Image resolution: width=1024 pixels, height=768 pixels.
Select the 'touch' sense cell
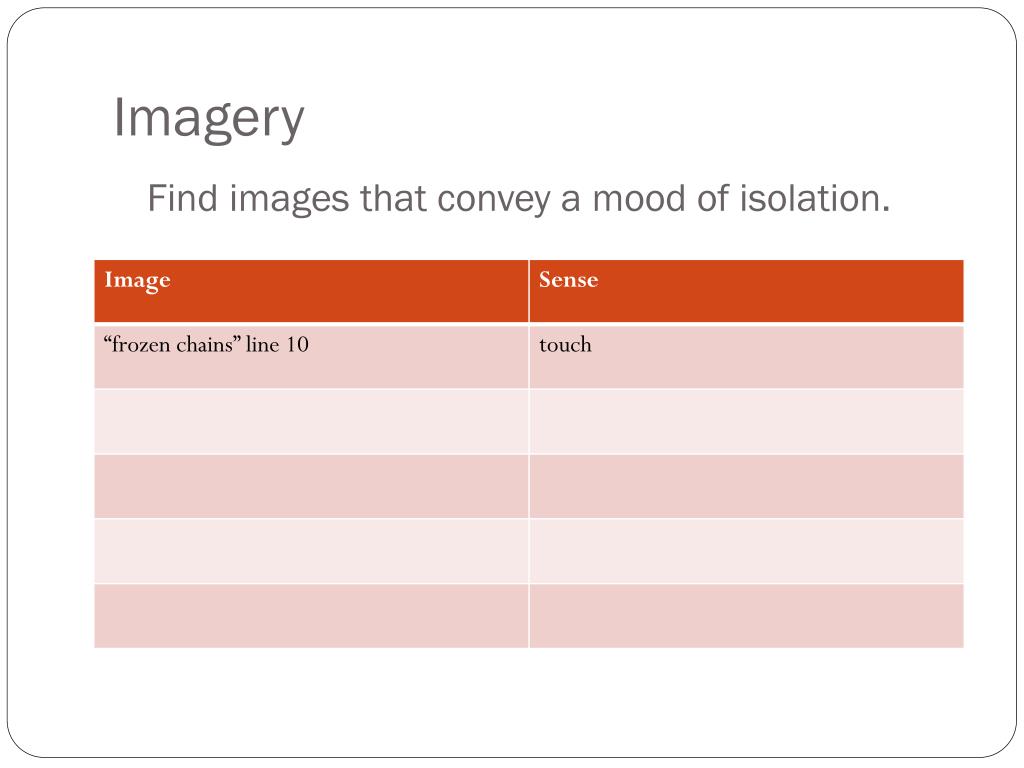(746, 357)
